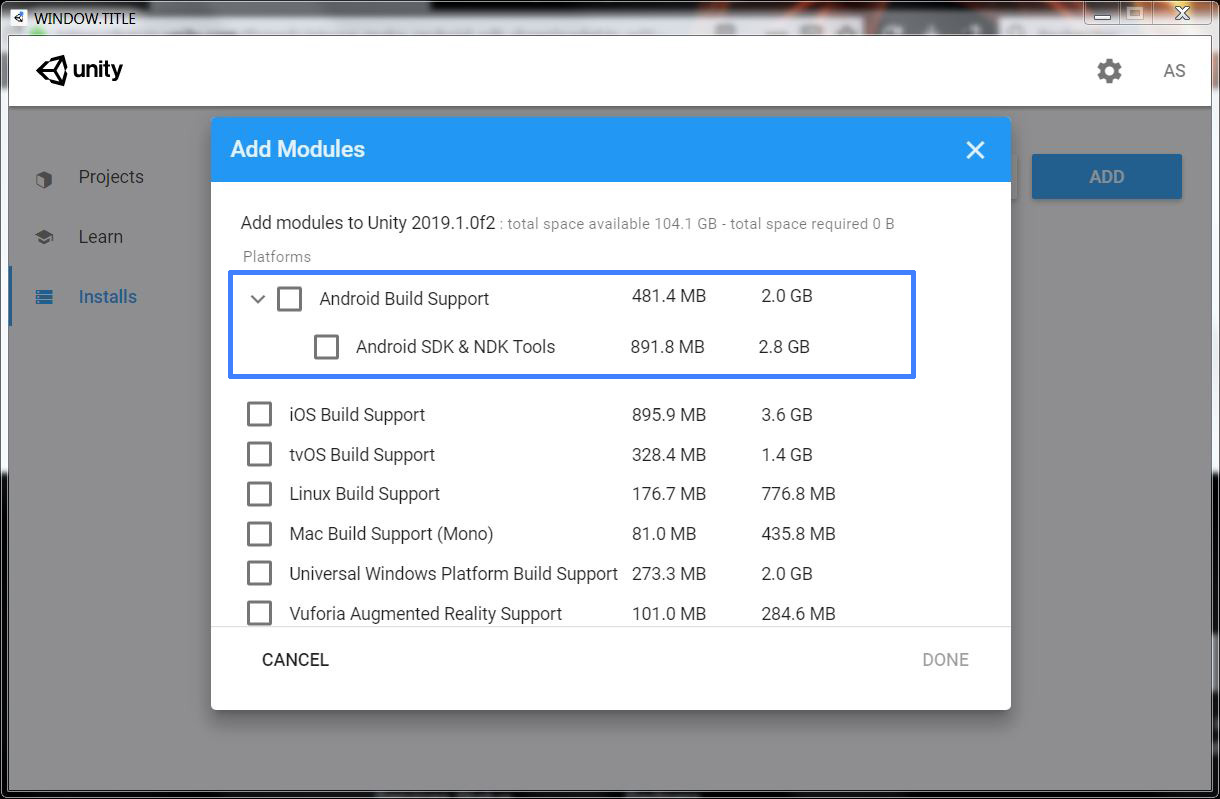The image size is (1220, 799).
Task: Click the Universal Windows Platform Build Support label
Action: [x=454, y=574]
